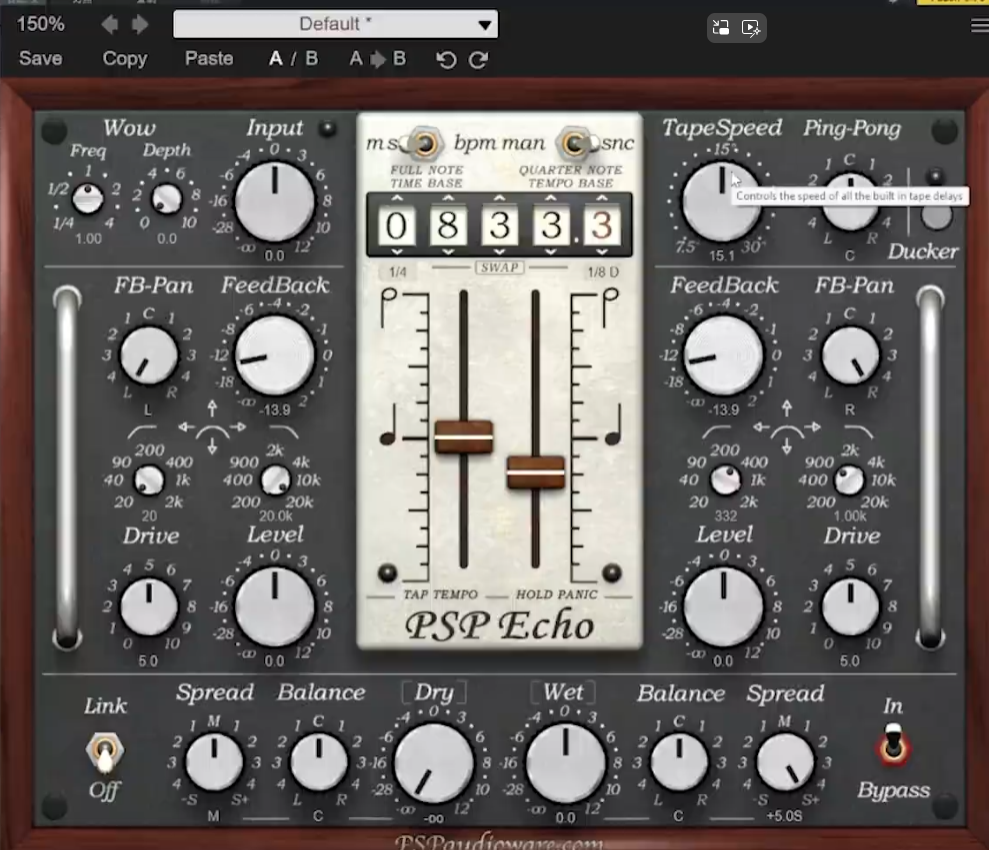Flip the ms / bpm toggle switch

[424, 144]
